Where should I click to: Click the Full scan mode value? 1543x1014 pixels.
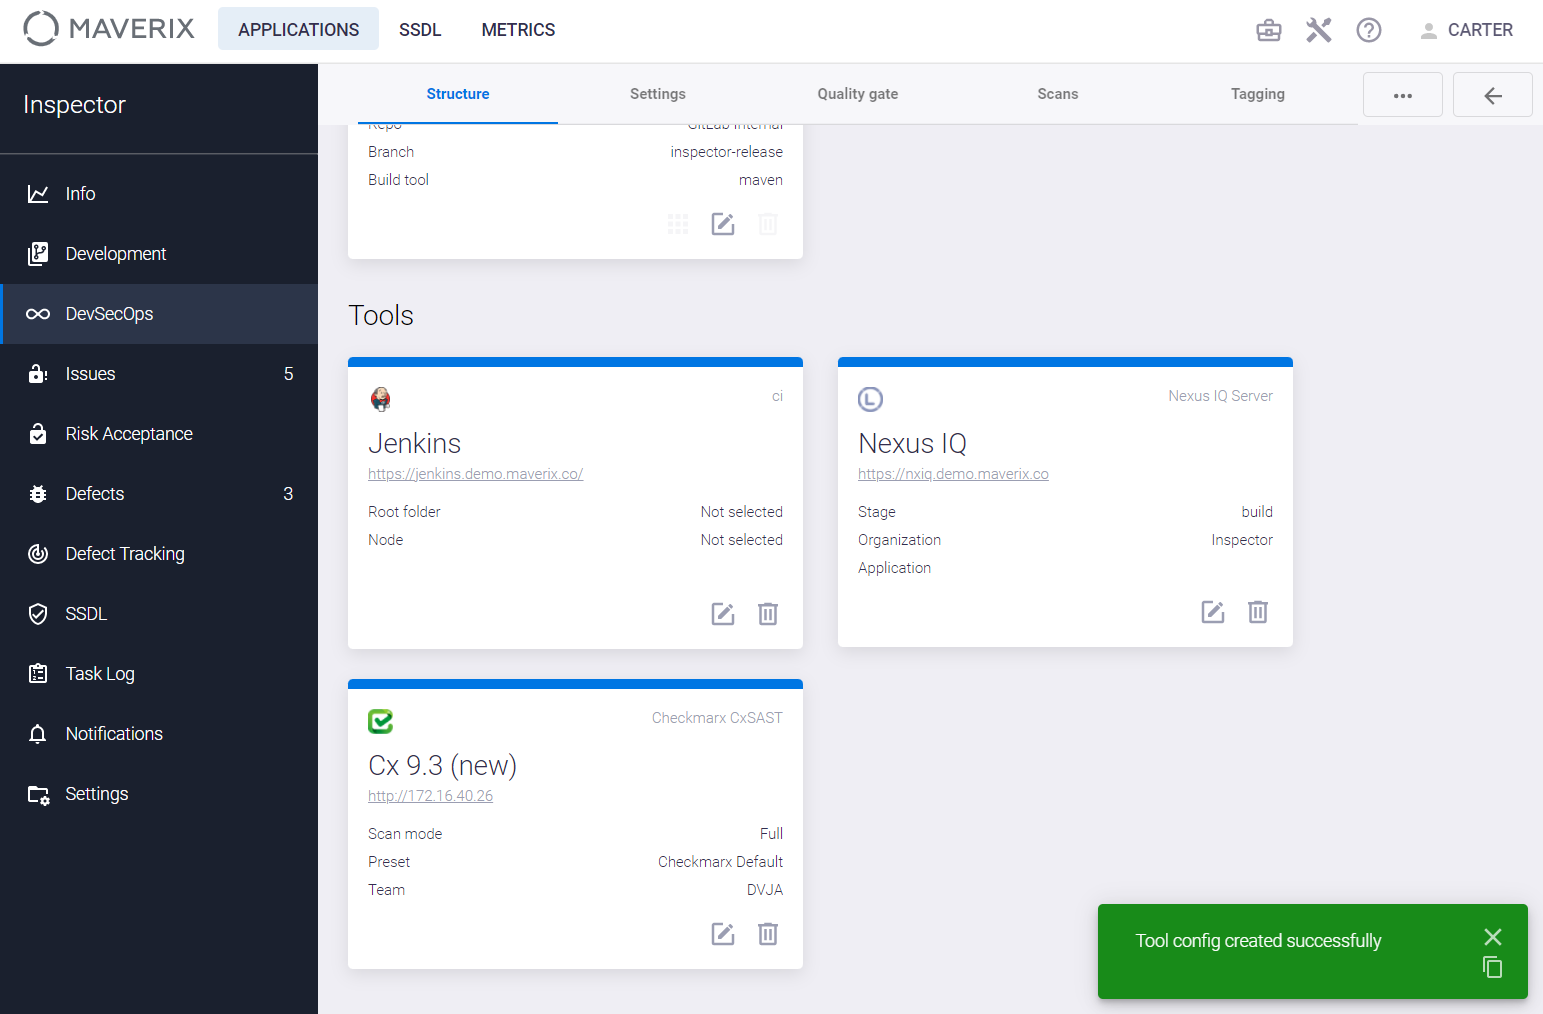pos(771,834)
